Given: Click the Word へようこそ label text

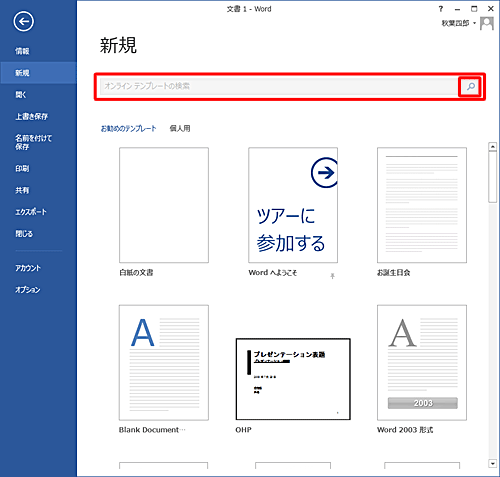Looking at the screenshot, I should [273, 273].
